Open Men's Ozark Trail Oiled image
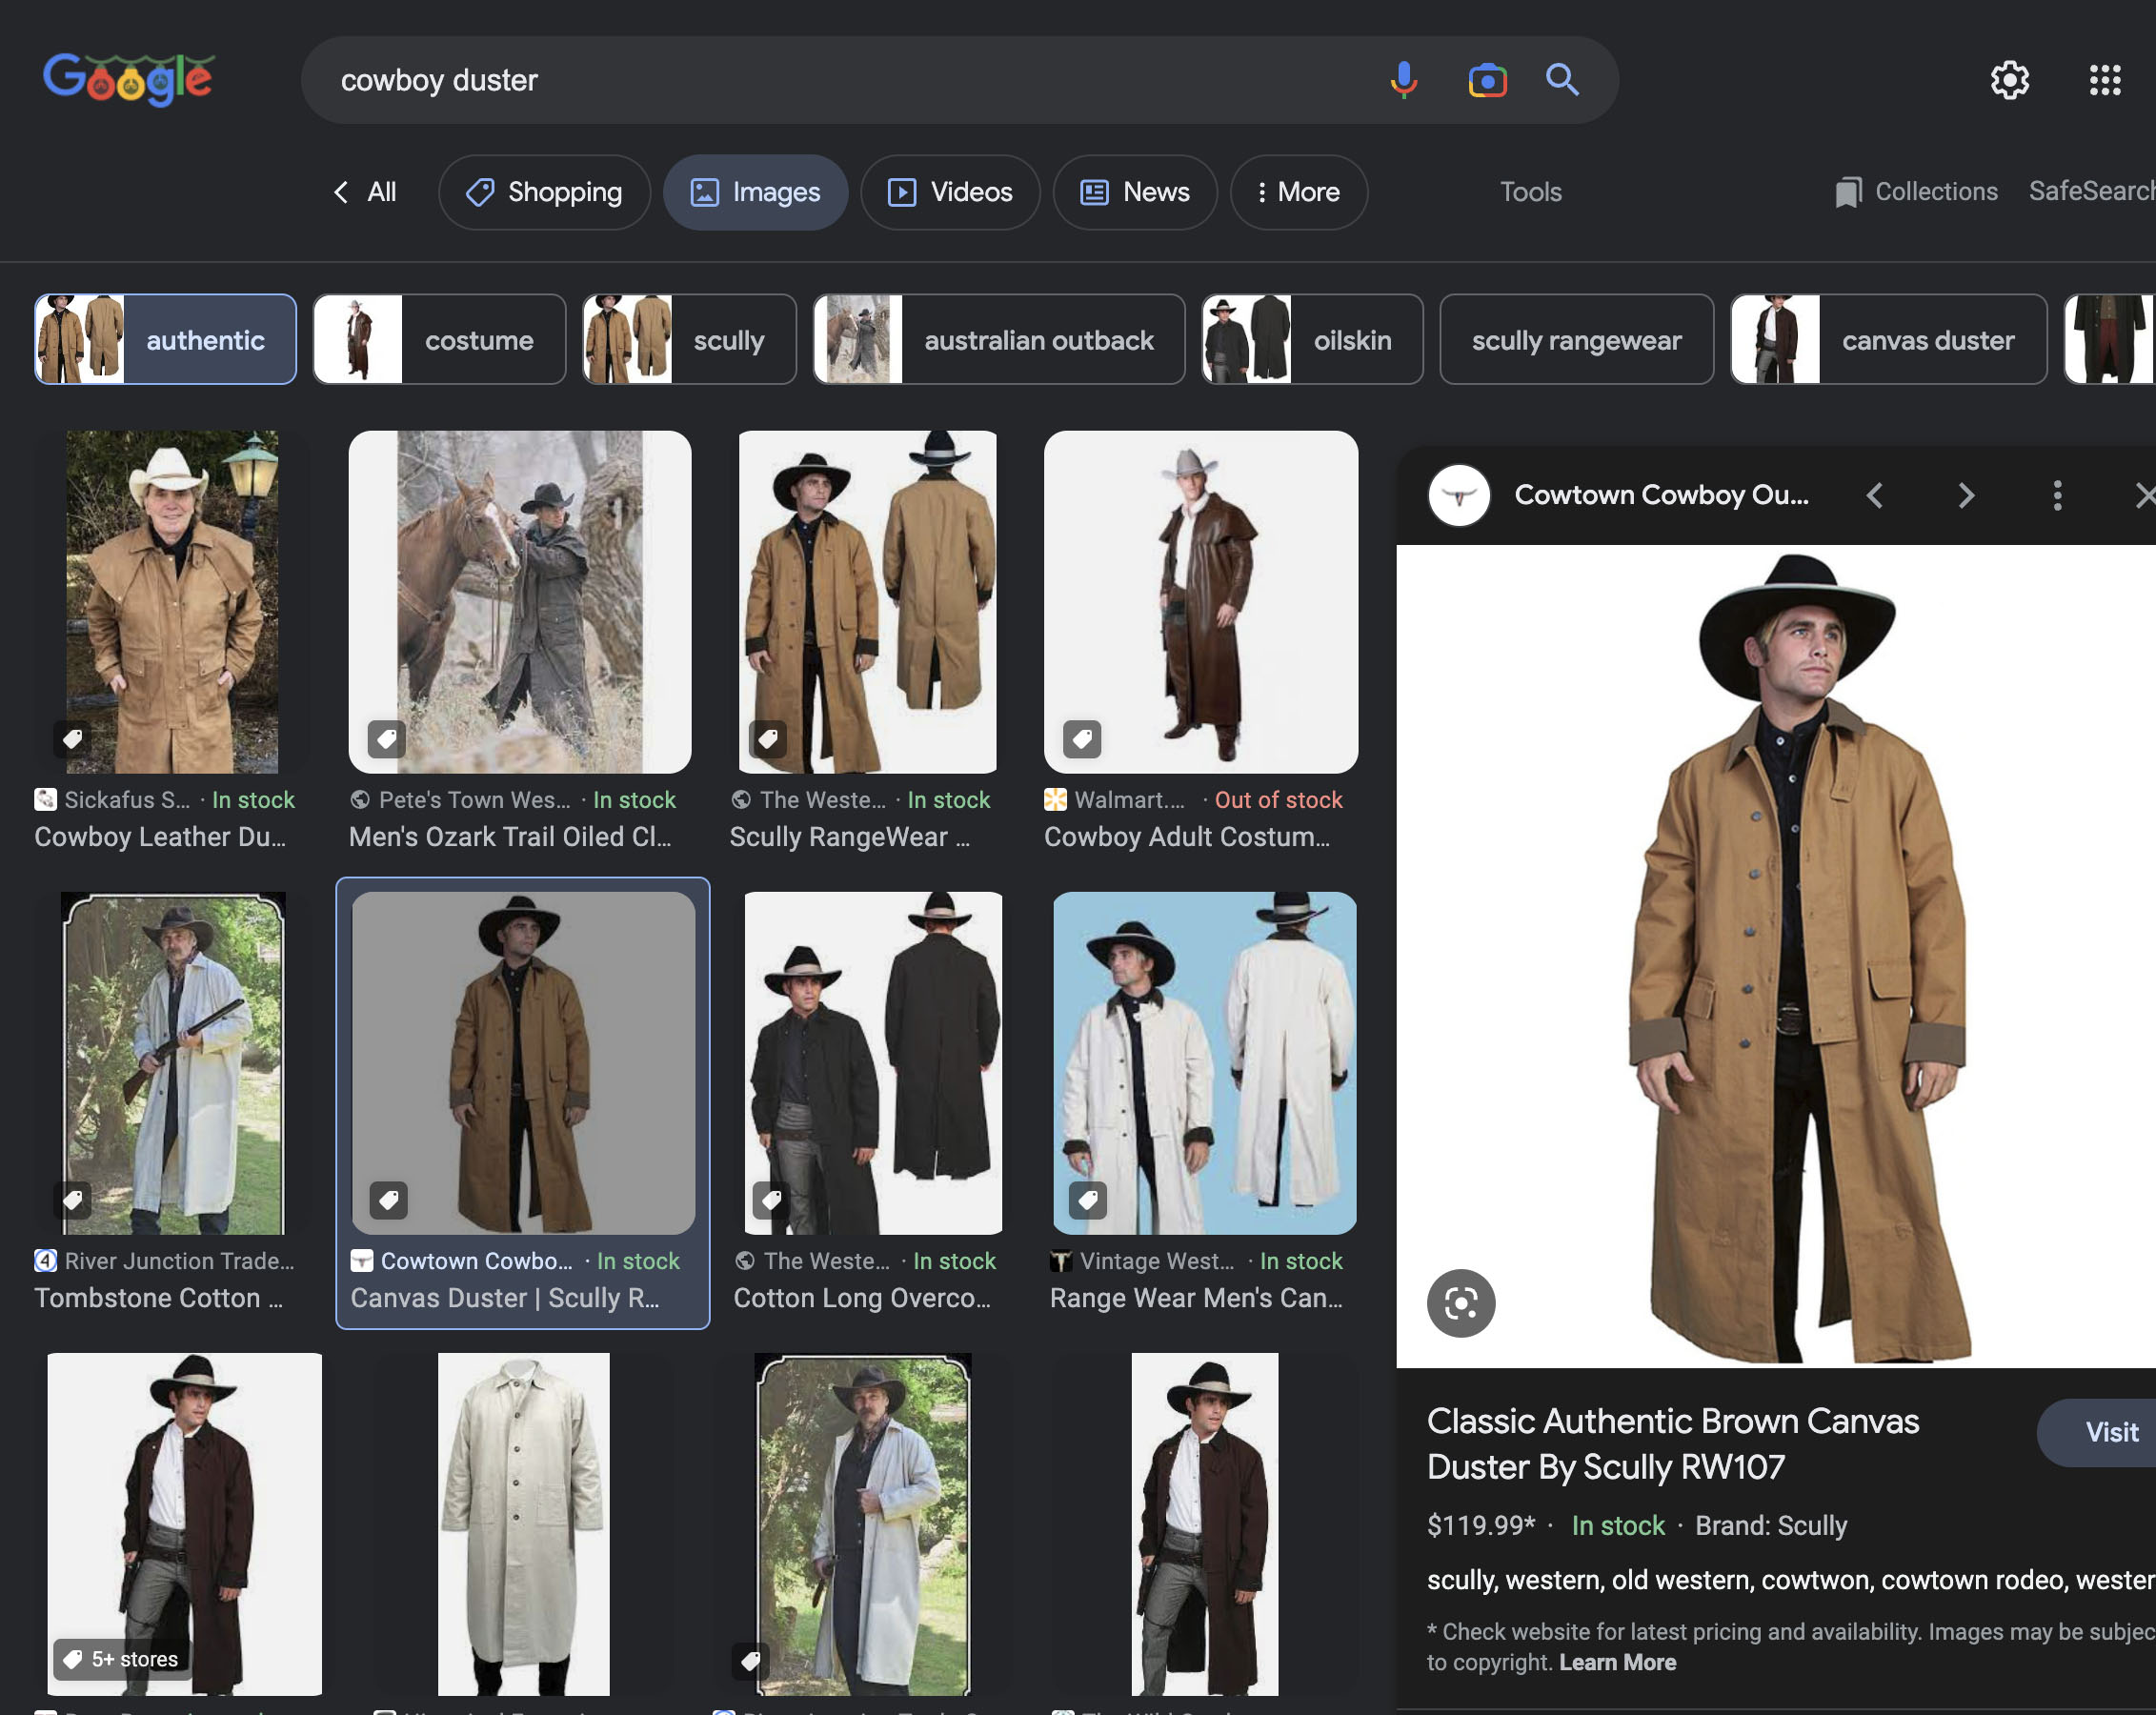The height and width of the screenshot is (1715, 2156). [x=520, y=601]
